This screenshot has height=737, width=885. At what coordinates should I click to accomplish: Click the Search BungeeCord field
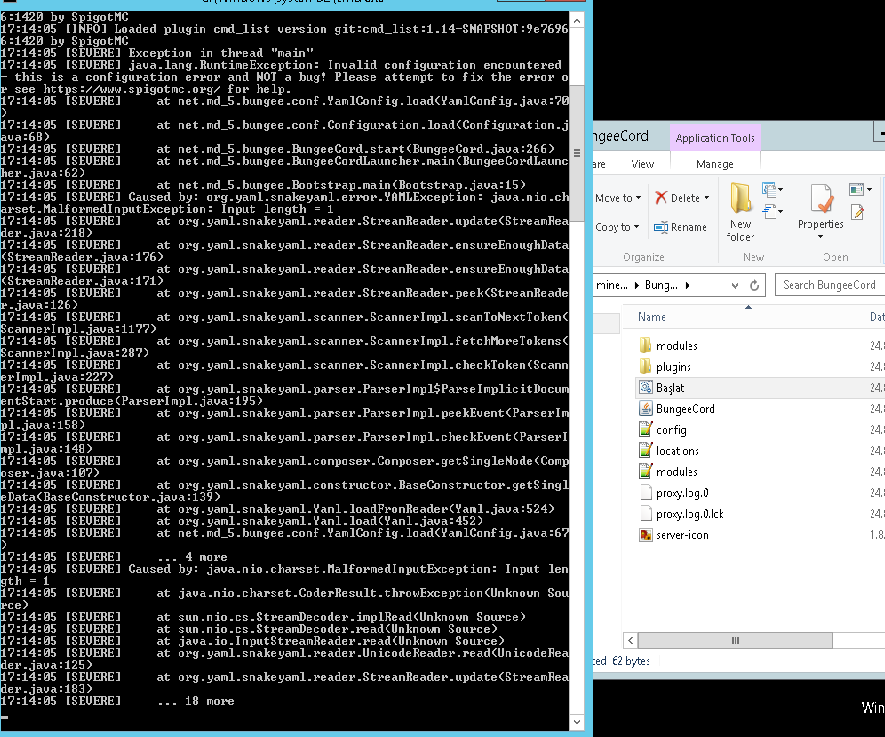click(x=830, y=285)
